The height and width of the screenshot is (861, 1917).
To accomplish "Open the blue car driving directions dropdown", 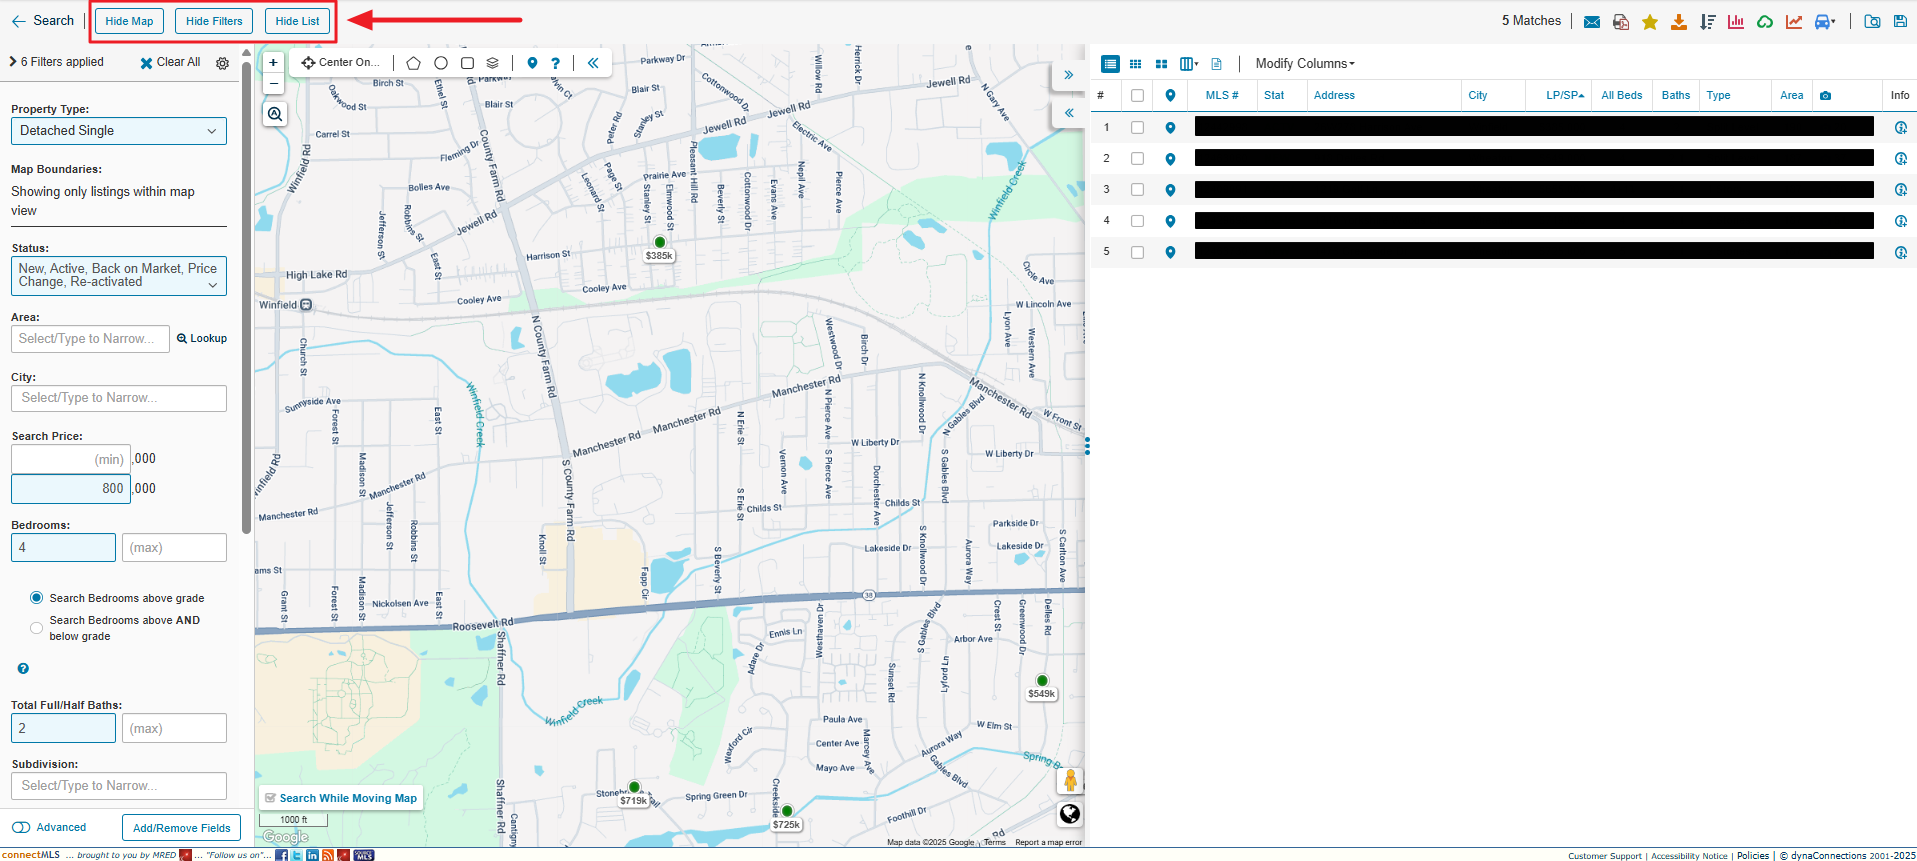I will tap(1825, 21).
